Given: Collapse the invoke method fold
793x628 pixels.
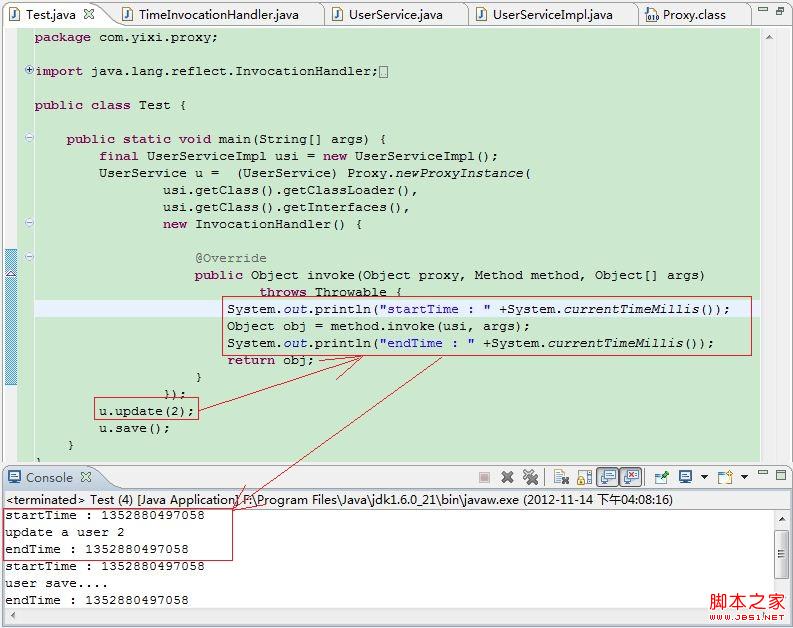Looking at the screenshot, I should tap(29, 256).
